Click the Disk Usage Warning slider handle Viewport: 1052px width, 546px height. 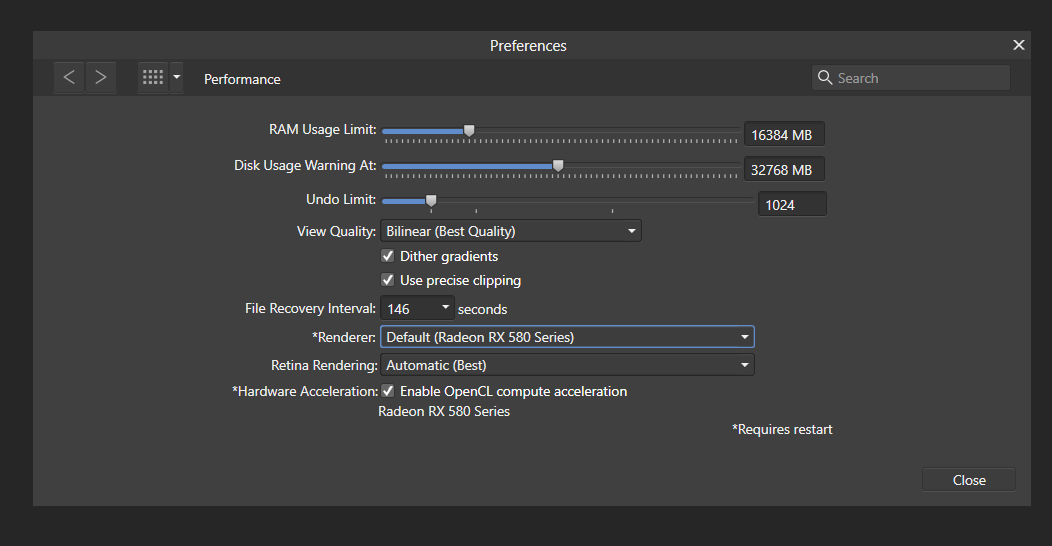[x=558, y=165]
